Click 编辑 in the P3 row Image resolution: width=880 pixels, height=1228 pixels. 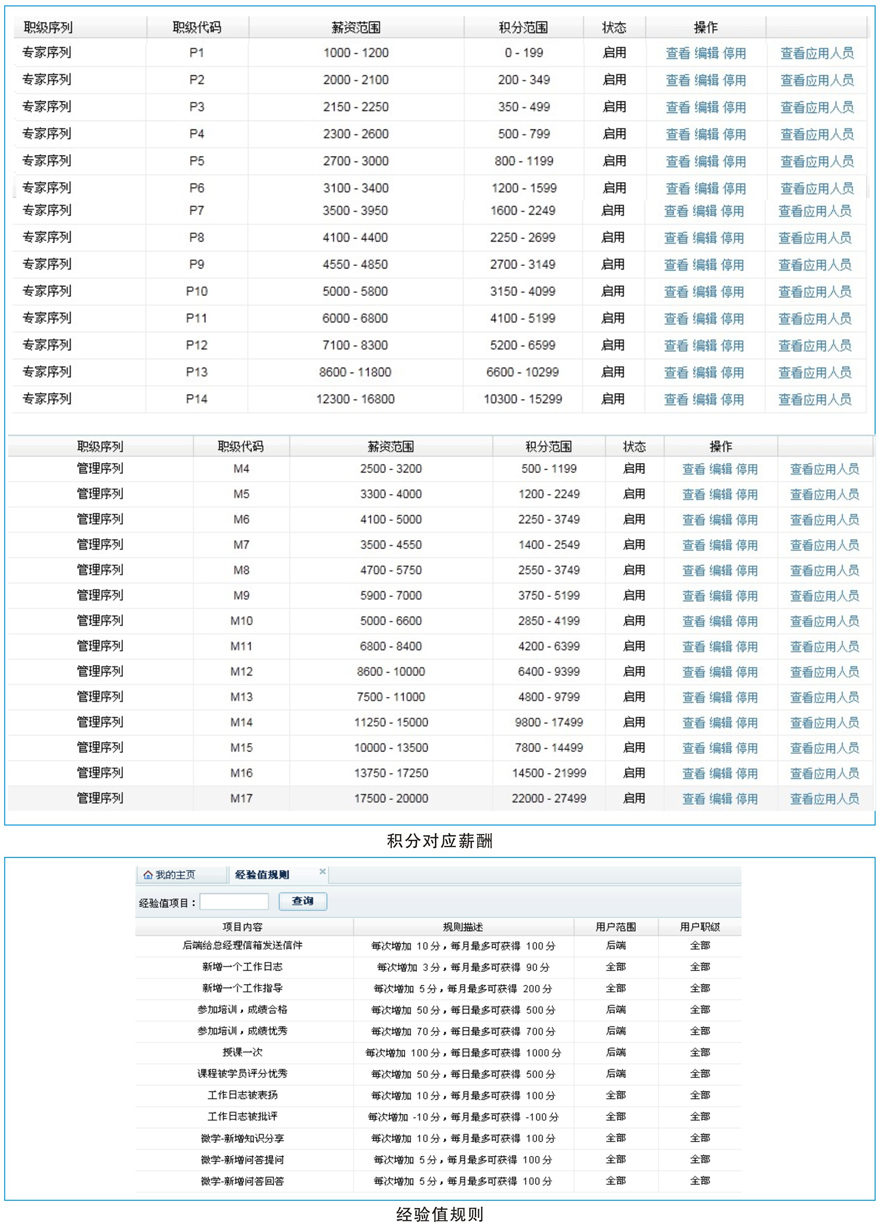pyautogui.click(x=706, y=108)
